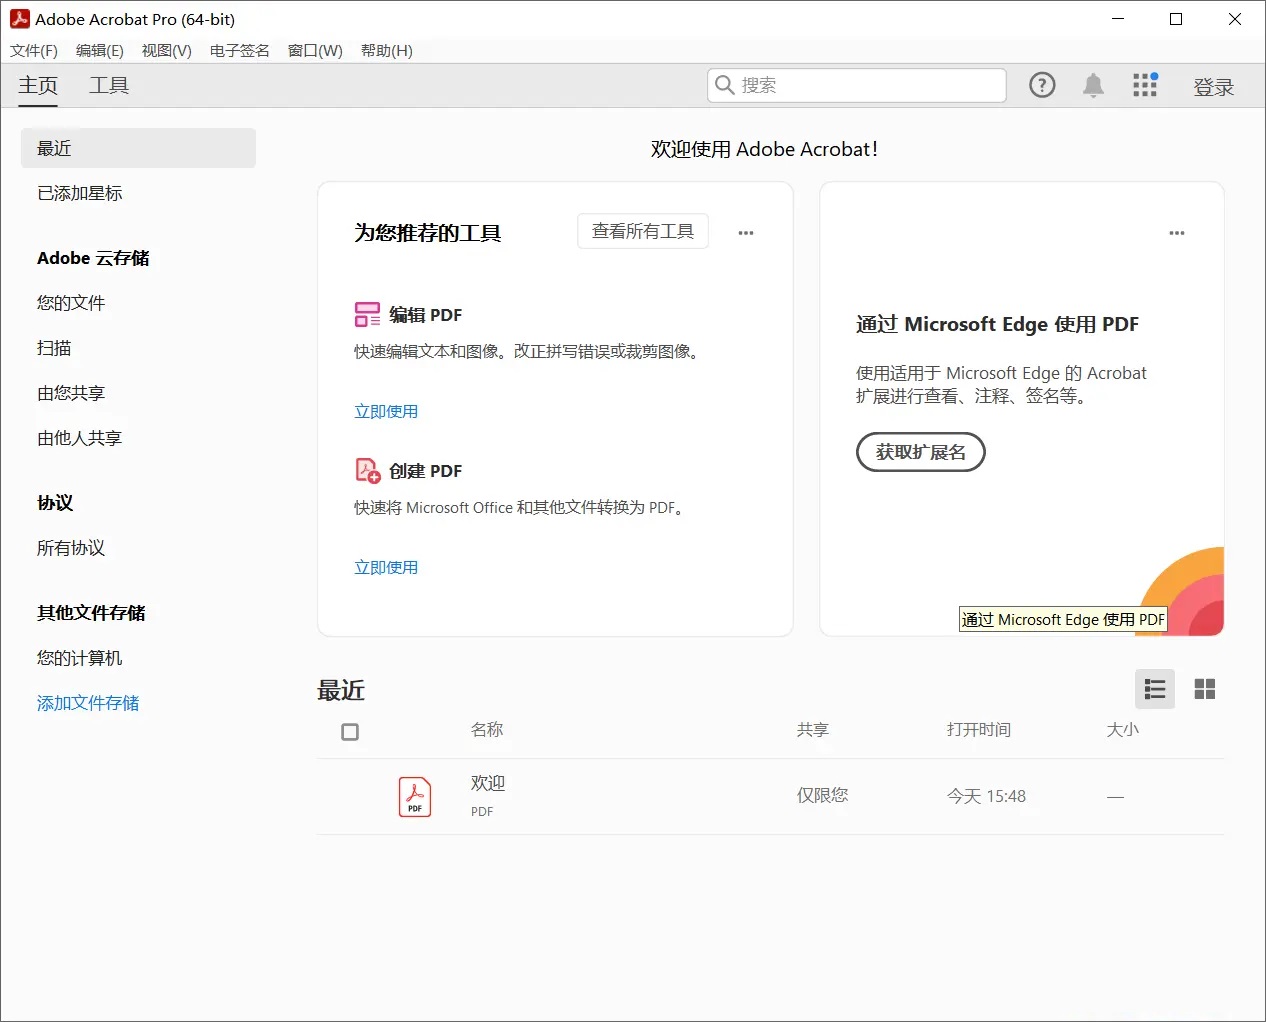This screenshot has height=1022, width=1266.
Task: Sort recent files by 打开时间 column
Action: point(979,730)
